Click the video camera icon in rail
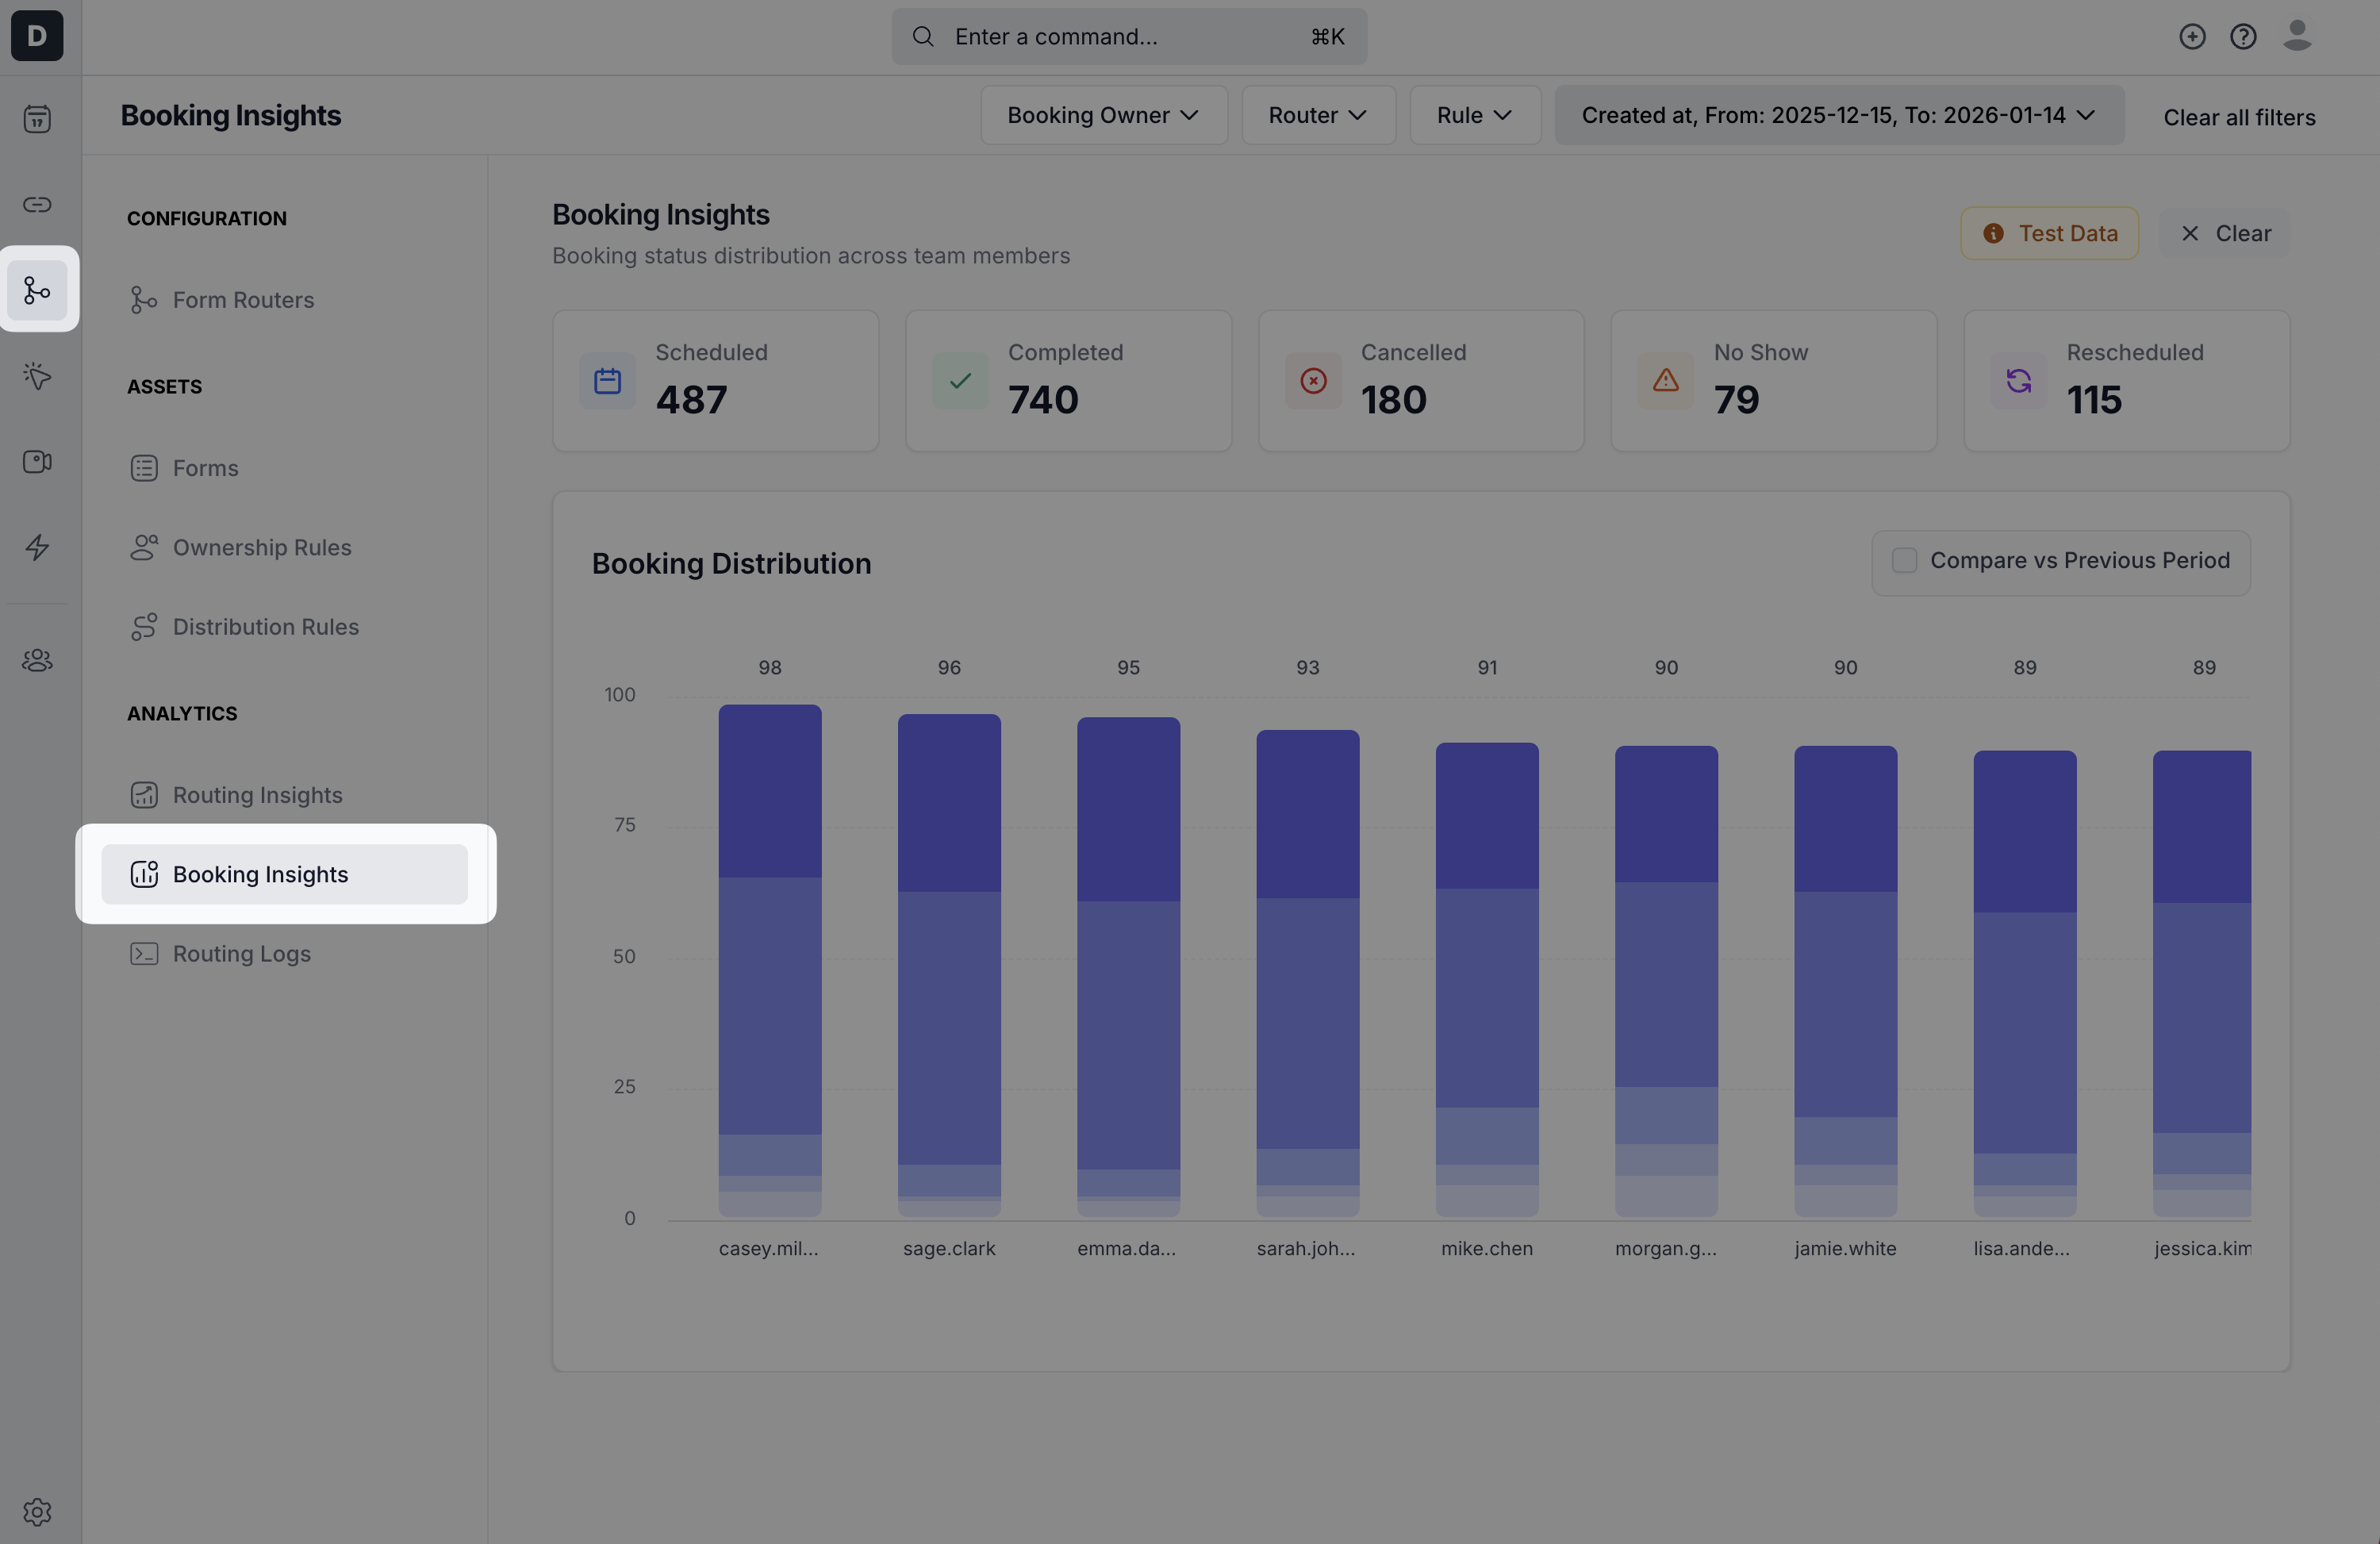Viewport: 2380px width, 1544px height. 37,462
